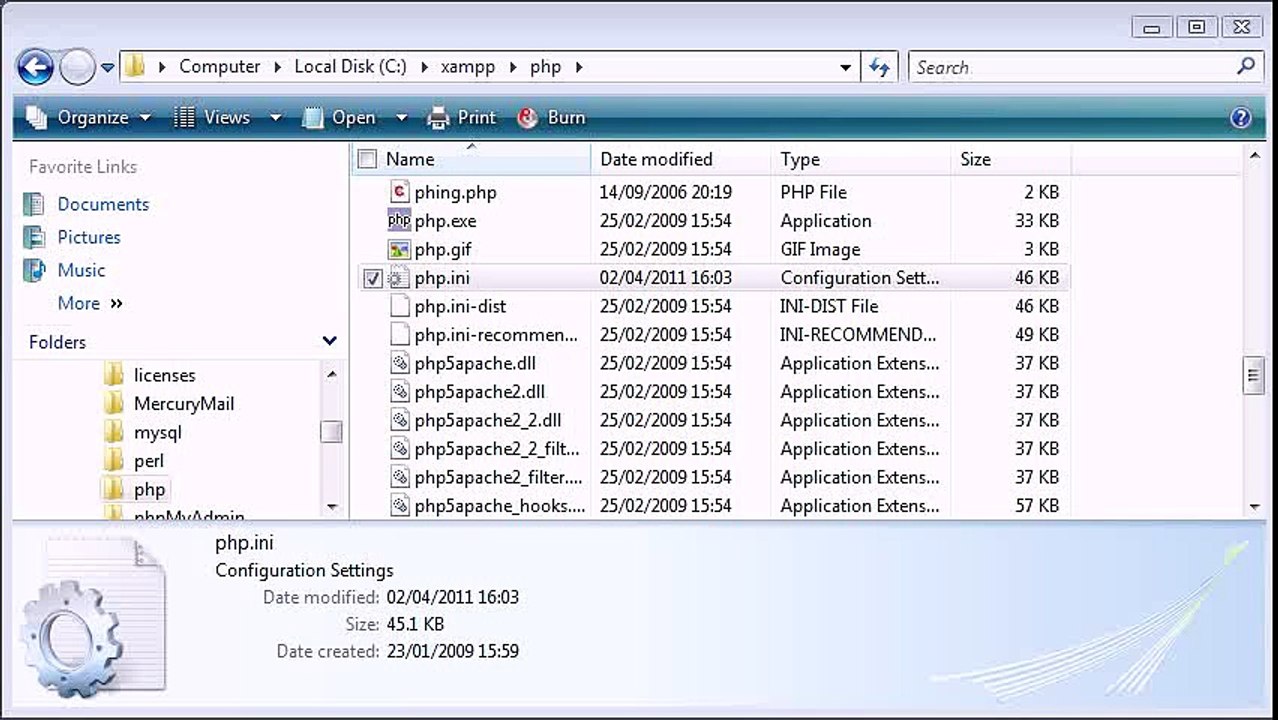Select the php folder in tree
Image resolution: width=1278 pixels, height=720 pixels.
[149, 490]
